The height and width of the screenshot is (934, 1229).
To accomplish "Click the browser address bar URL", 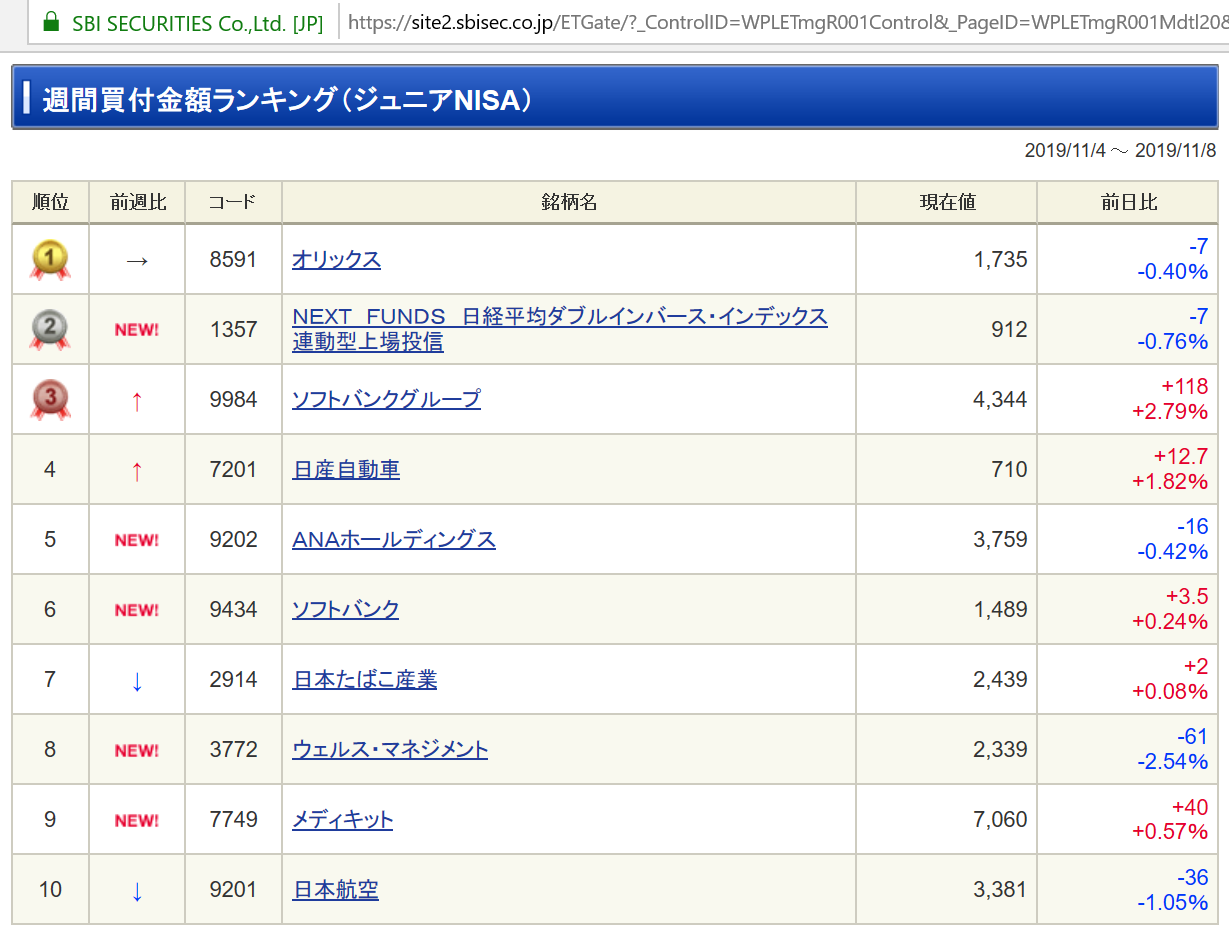I will click(x=780, y=22).
